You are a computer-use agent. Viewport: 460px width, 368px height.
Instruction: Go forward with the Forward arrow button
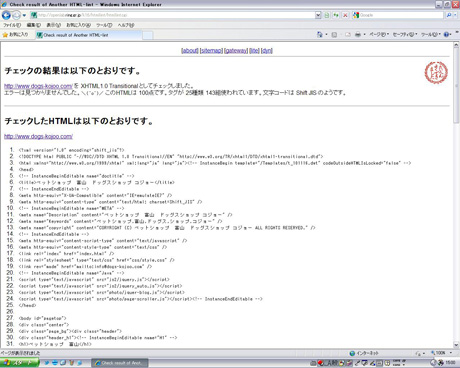16,15
